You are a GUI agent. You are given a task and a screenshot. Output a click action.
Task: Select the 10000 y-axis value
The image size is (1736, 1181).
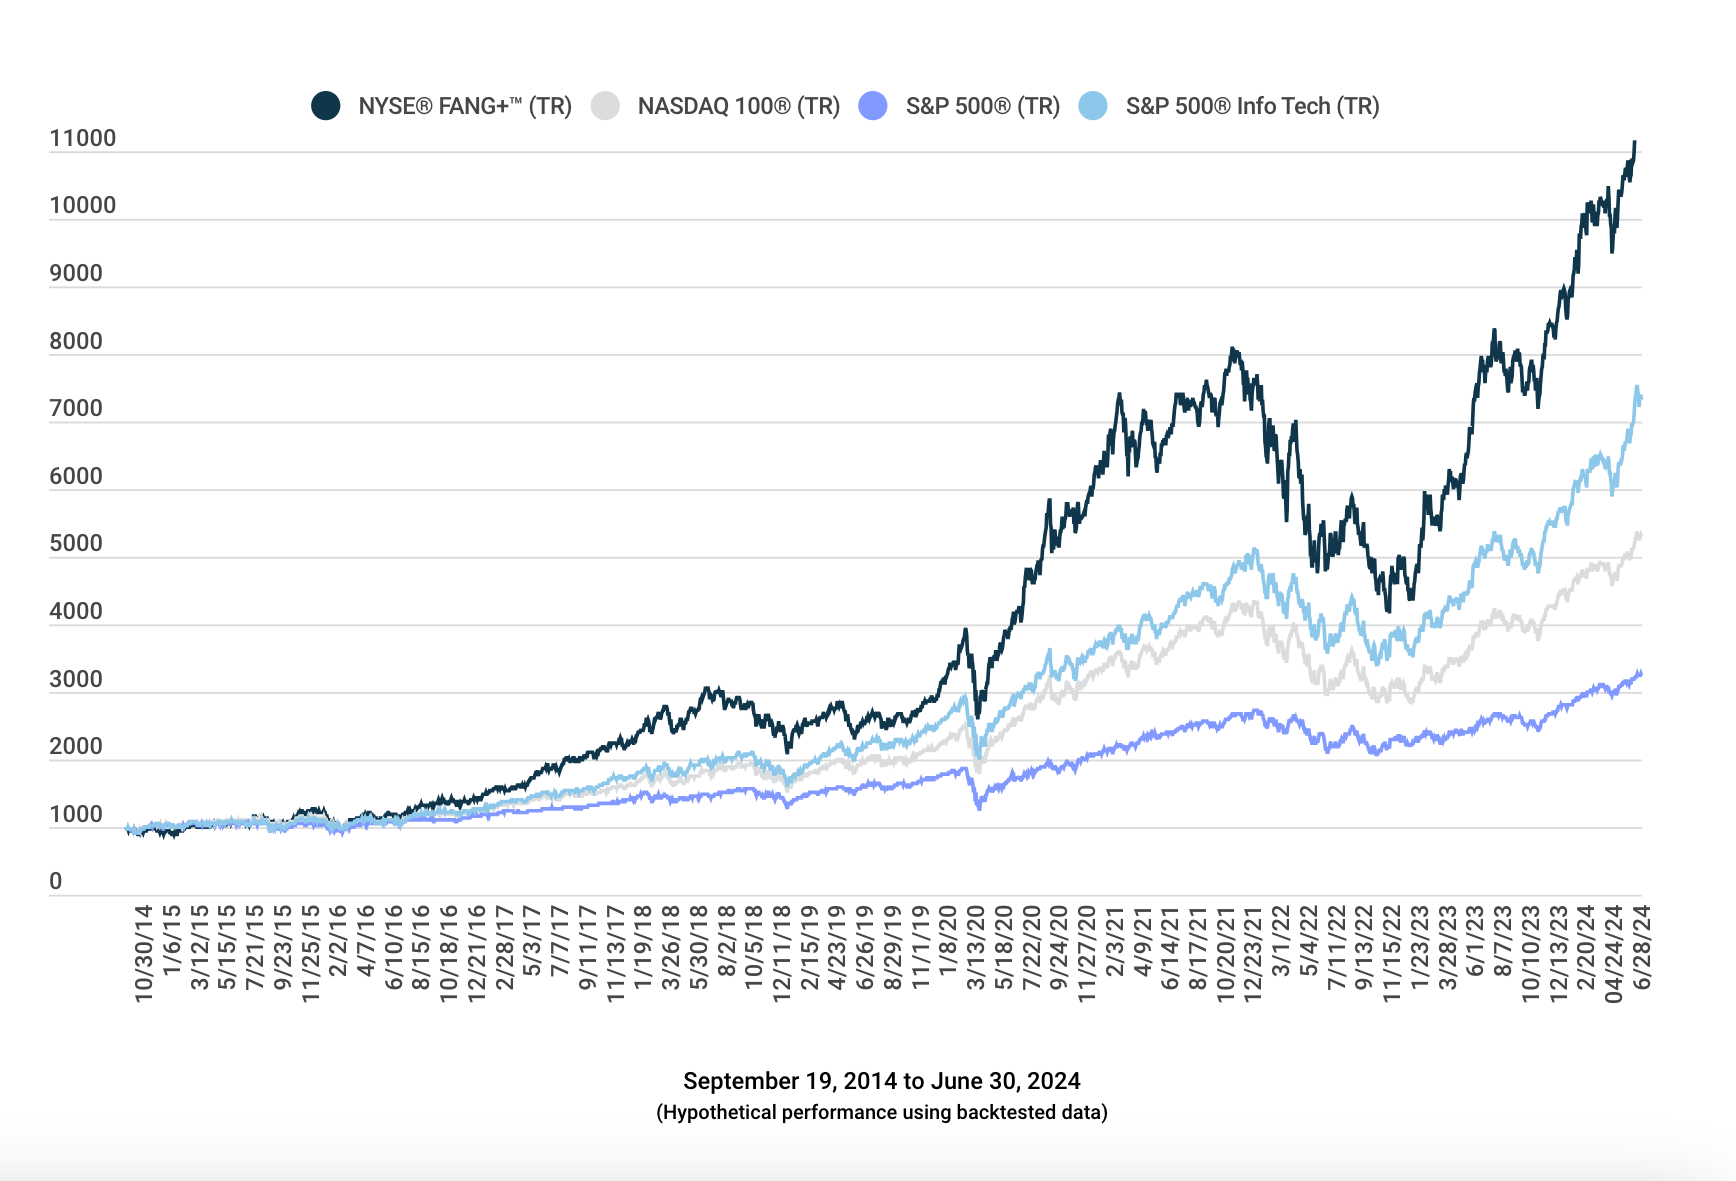(x=83, y=205)
